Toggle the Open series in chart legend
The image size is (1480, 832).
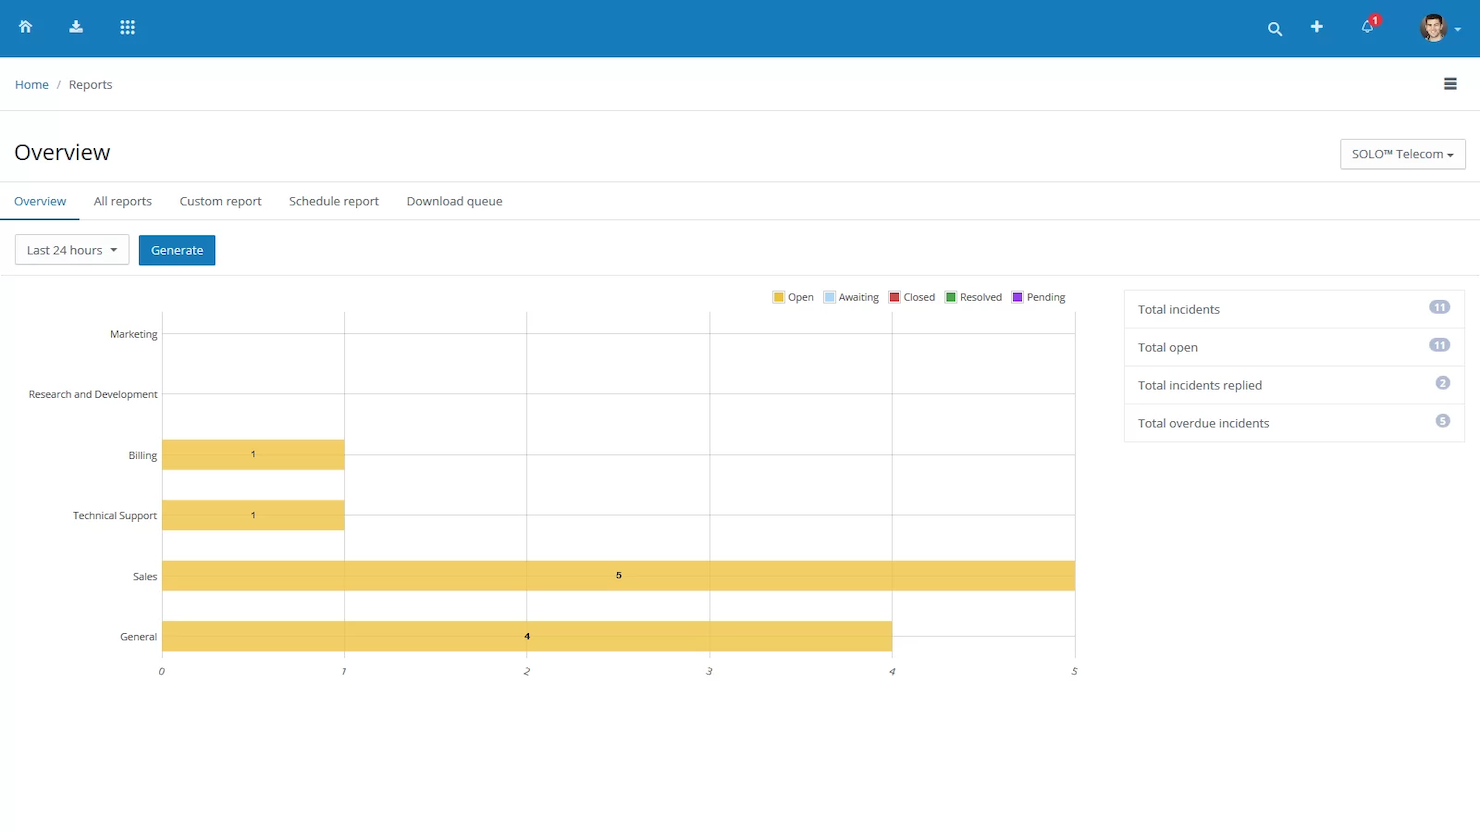coord(793,297)
